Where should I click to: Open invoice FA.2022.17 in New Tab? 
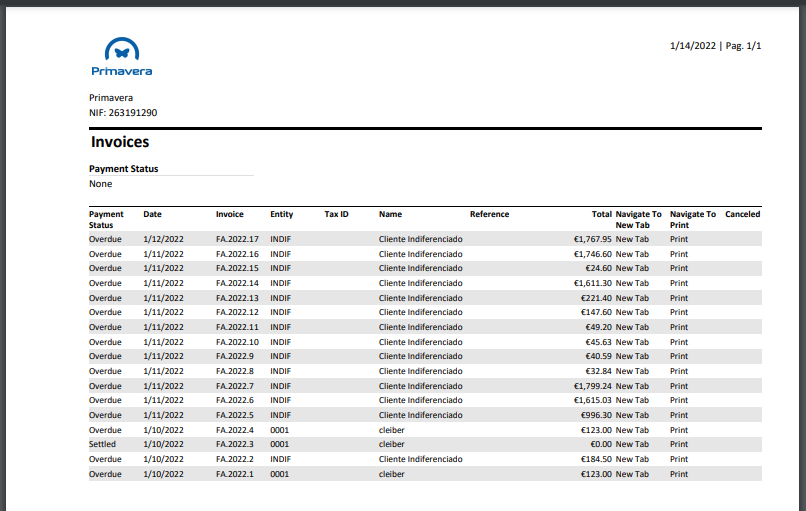coord(632,239)
